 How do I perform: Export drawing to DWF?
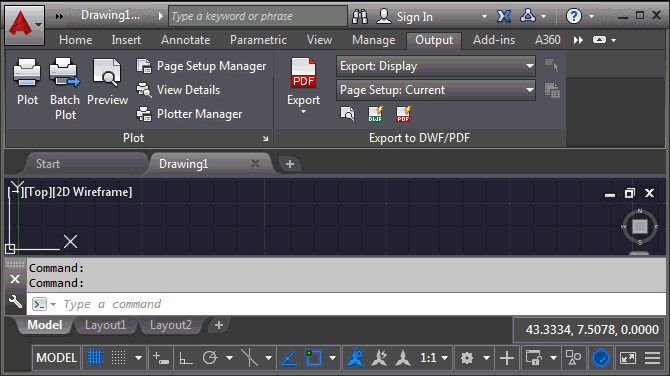(x=375, y=114)
